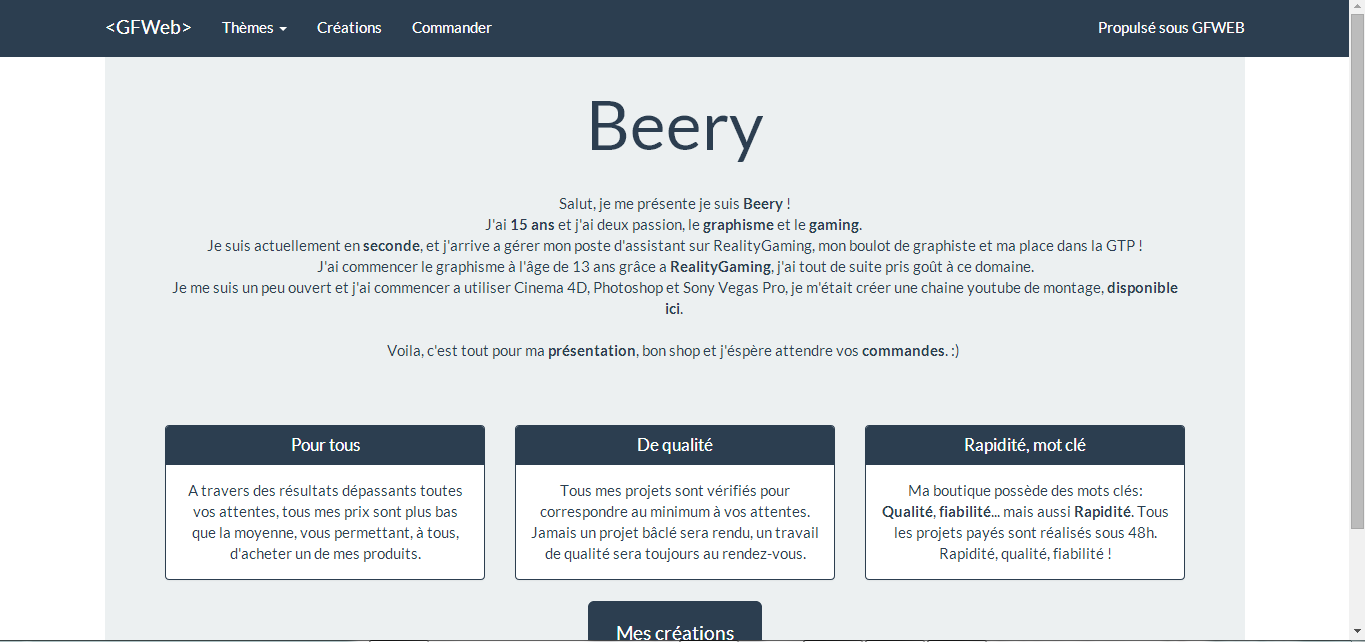Select the 'Pour tous' panel header

tap(325, 445)
